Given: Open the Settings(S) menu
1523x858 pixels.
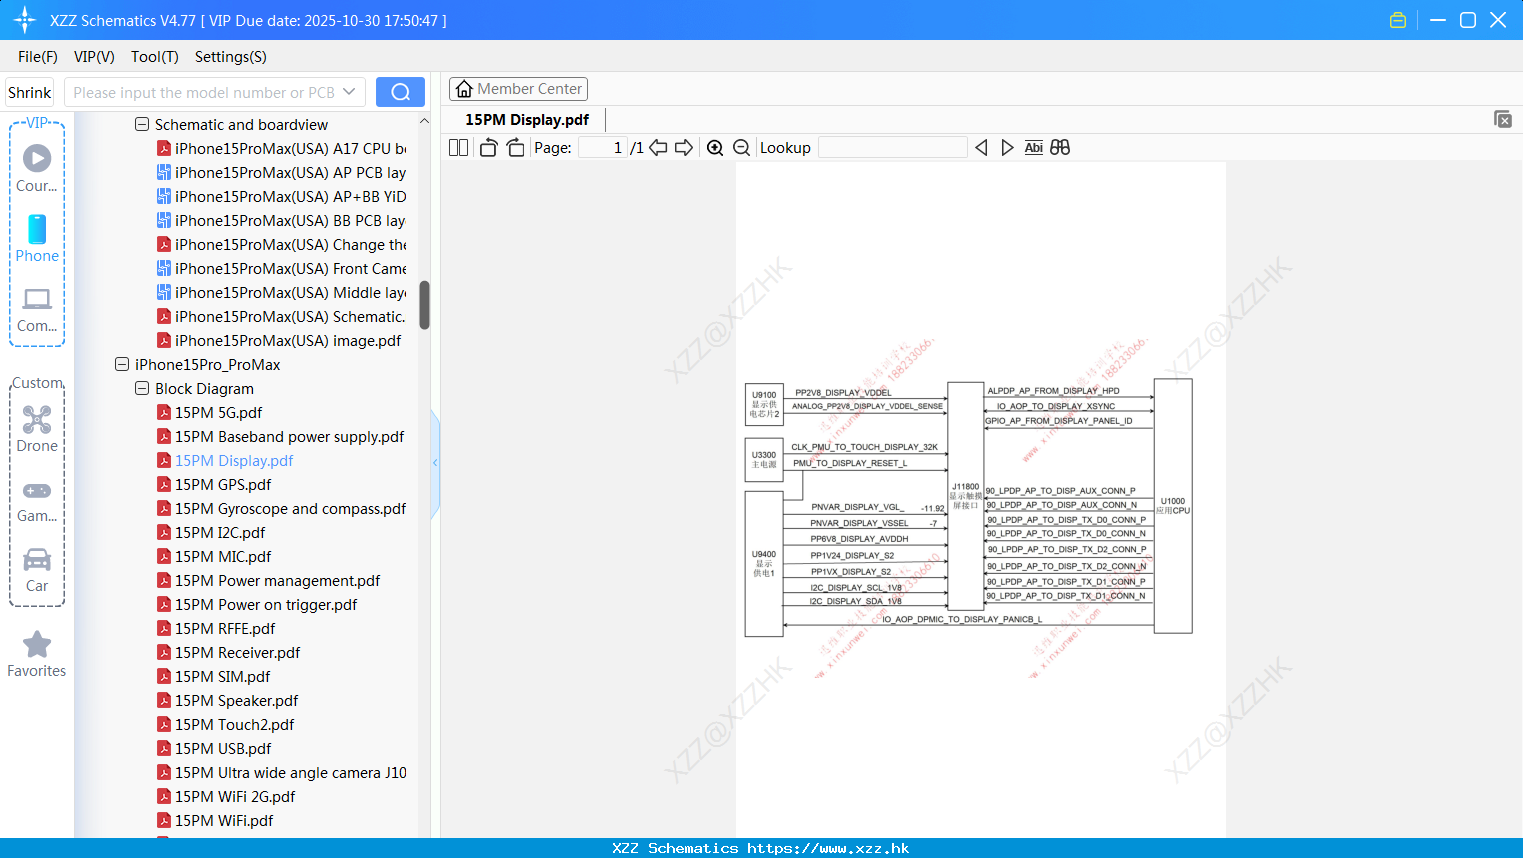Looking at the screenshot, I should point(231,57).
